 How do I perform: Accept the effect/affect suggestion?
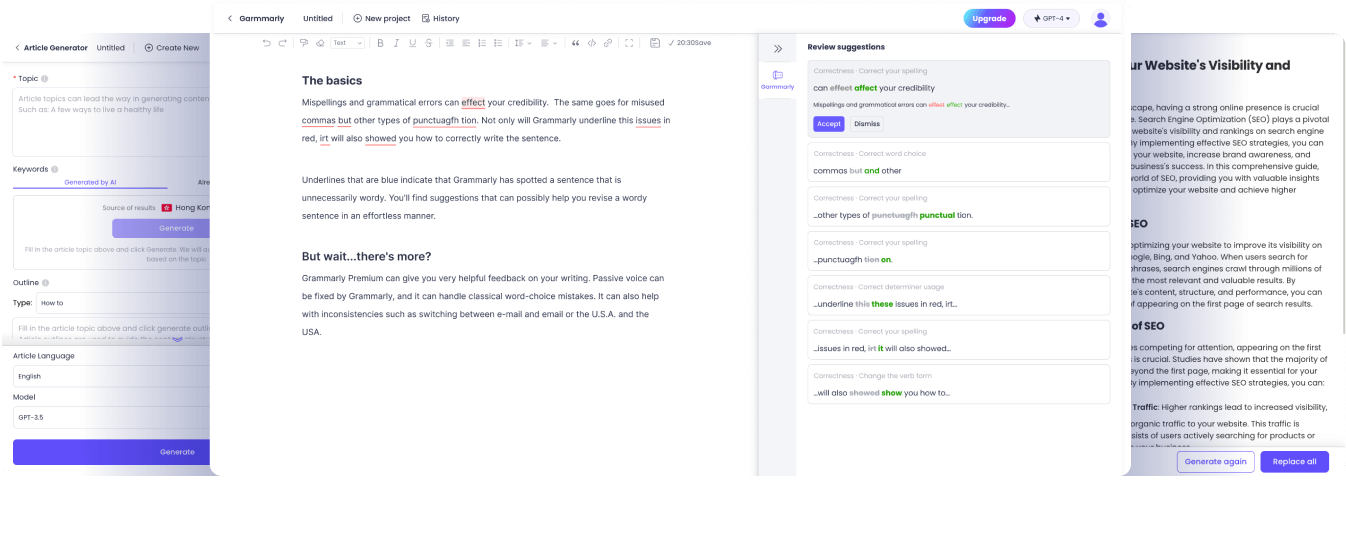click(829, 124)
